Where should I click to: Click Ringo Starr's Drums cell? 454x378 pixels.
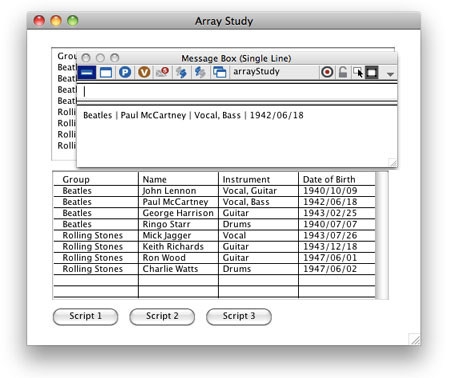(258, 224)
